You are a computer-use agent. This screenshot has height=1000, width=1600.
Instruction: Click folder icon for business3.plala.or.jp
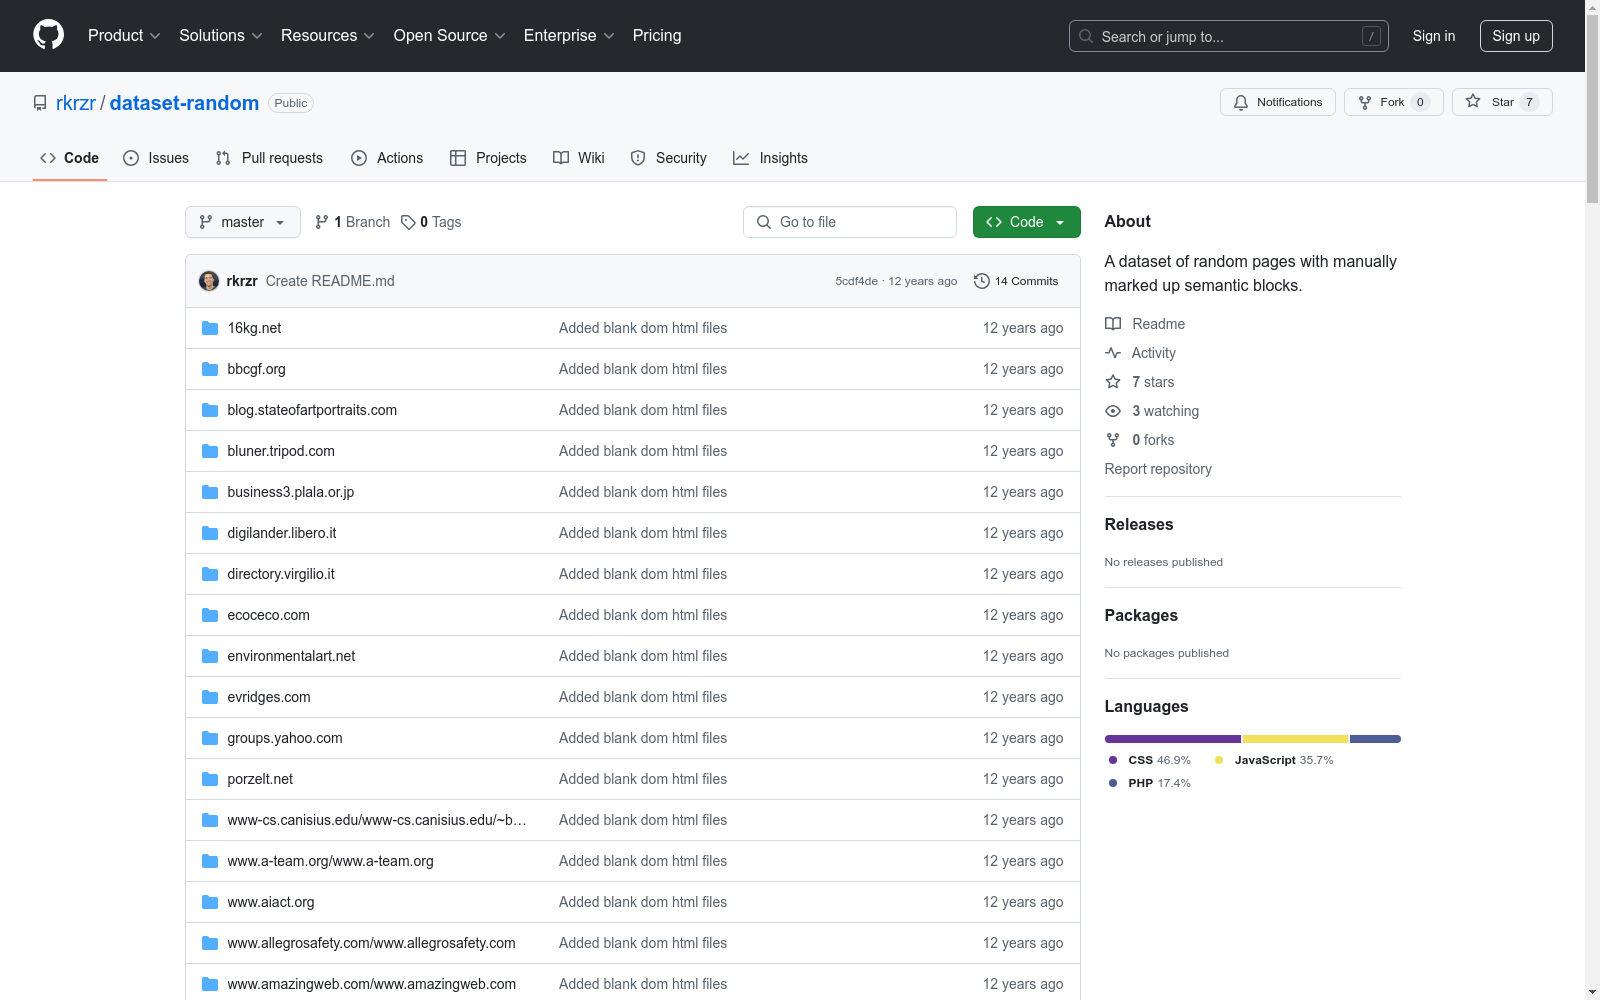(x=210, y=492)
